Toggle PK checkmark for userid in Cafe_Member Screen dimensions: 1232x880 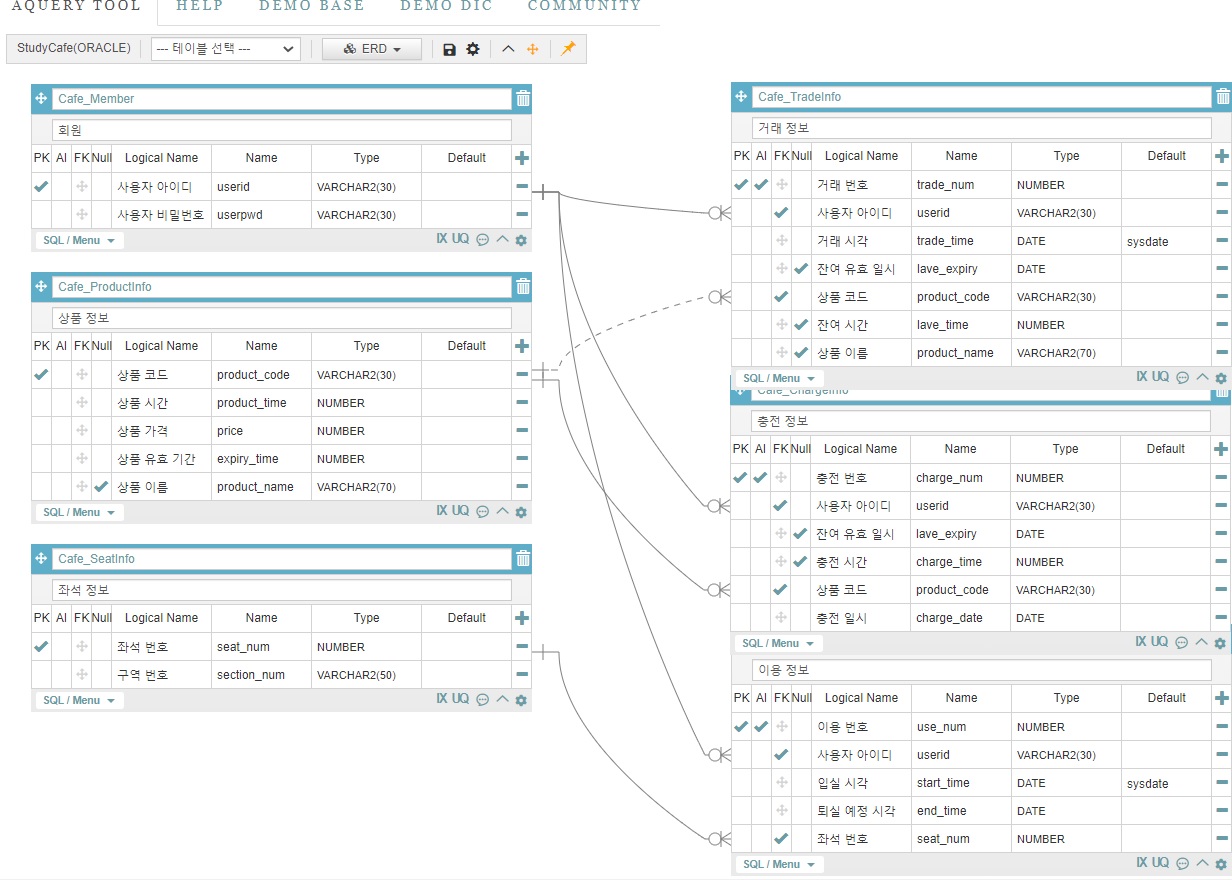[x=41, y=186]
